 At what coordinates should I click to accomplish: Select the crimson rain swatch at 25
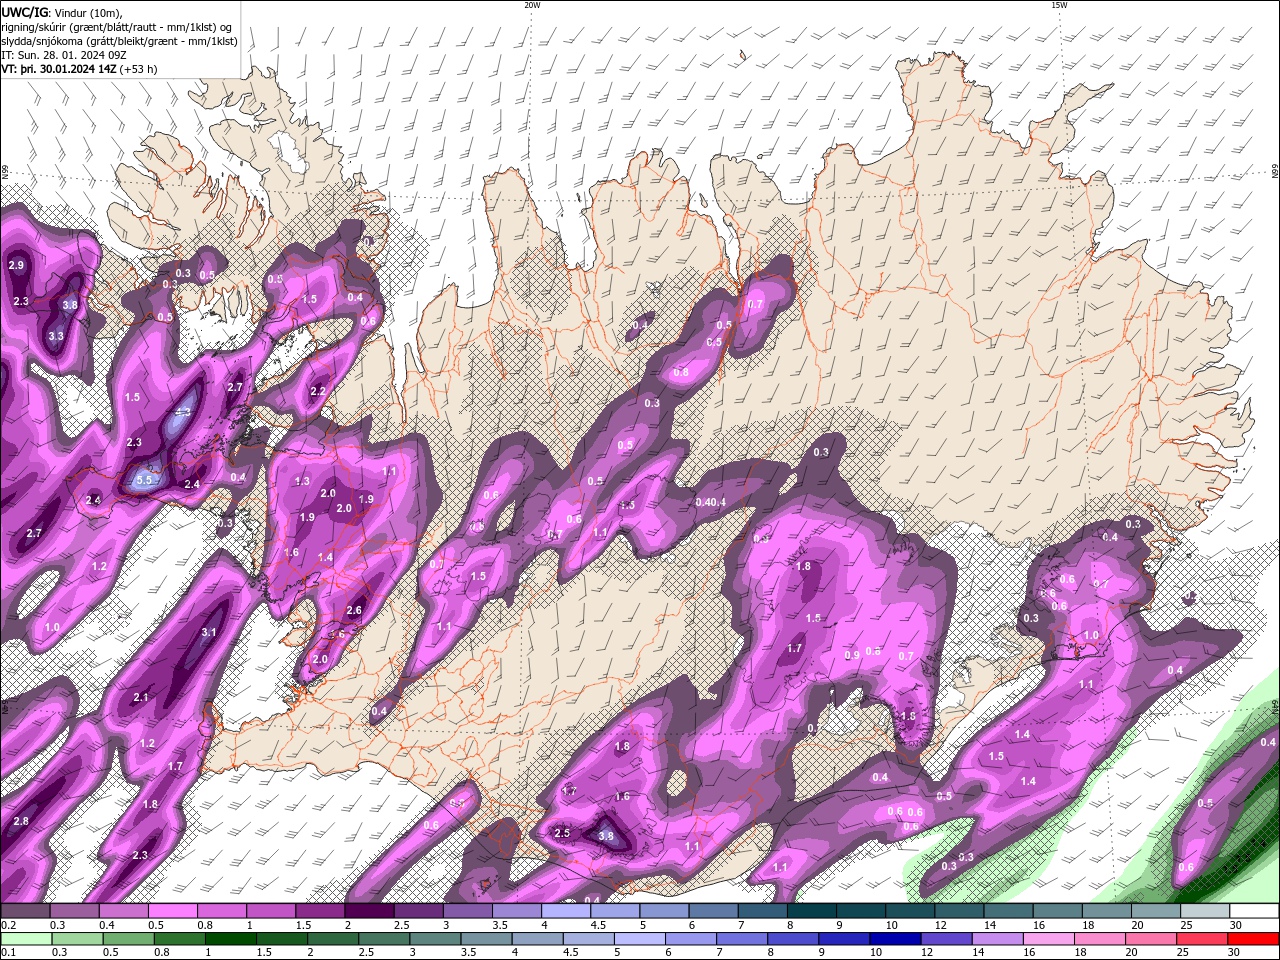pos(1203,939)
